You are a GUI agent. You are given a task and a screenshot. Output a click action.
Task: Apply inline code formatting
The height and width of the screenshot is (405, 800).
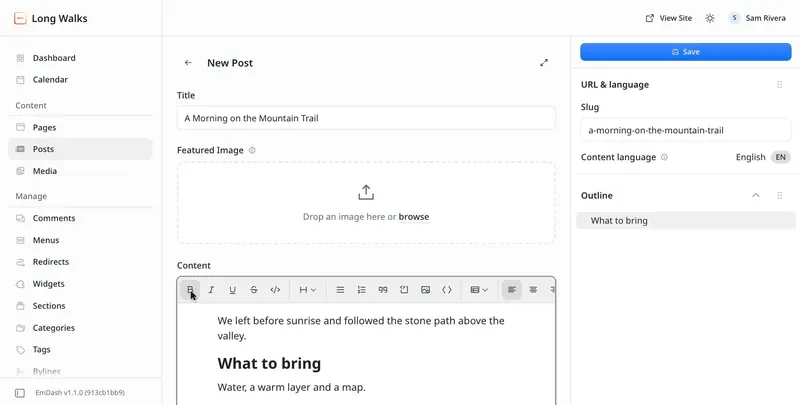coord(276,290)
